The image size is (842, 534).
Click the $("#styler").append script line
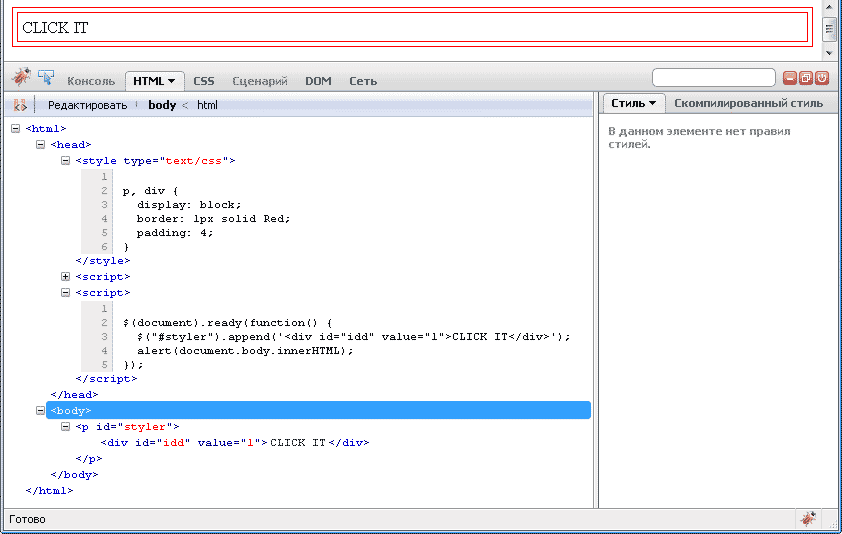pos(353,337)
